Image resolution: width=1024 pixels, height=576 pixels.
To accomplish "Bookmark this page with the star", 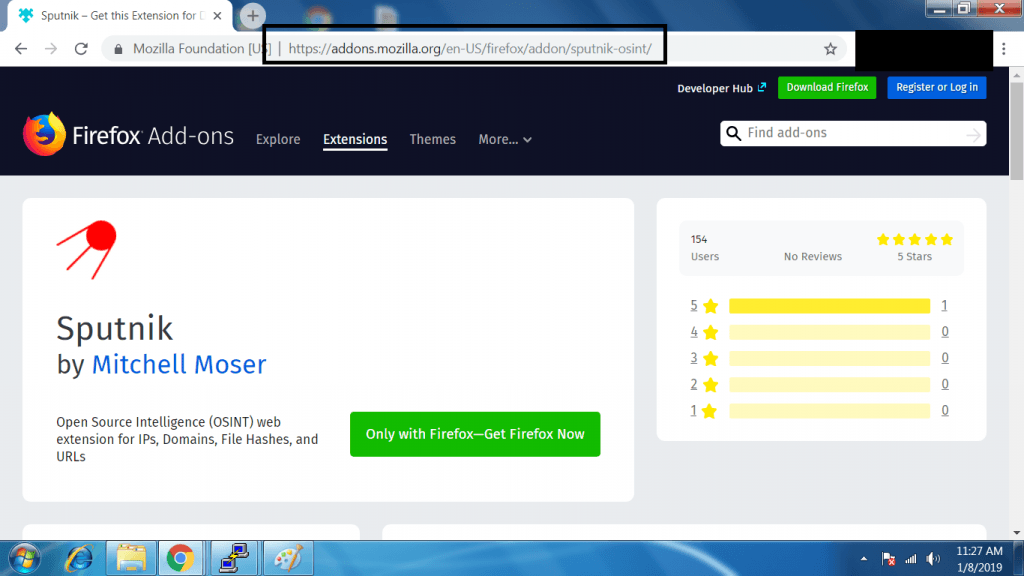I will [x=830, y=49].
